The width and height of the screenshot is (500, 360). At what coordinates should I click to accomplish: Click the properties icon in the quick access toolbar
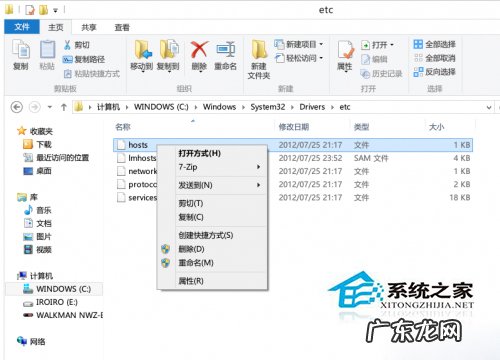click(x=30, y=10)
